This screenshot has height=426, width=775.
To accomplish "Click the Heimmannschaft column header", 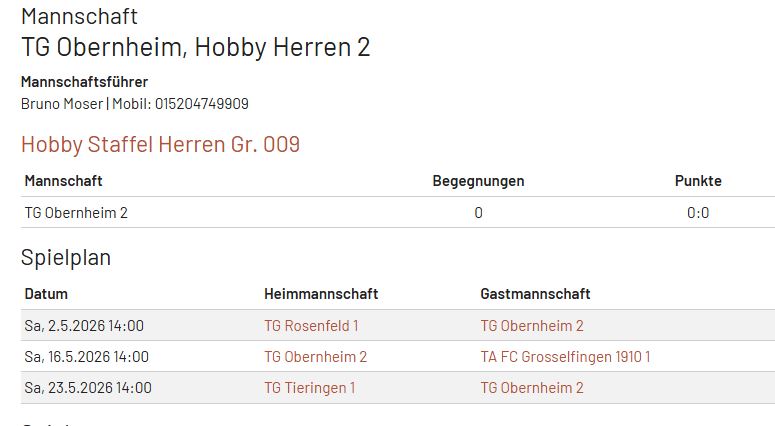I will (321, 294).
